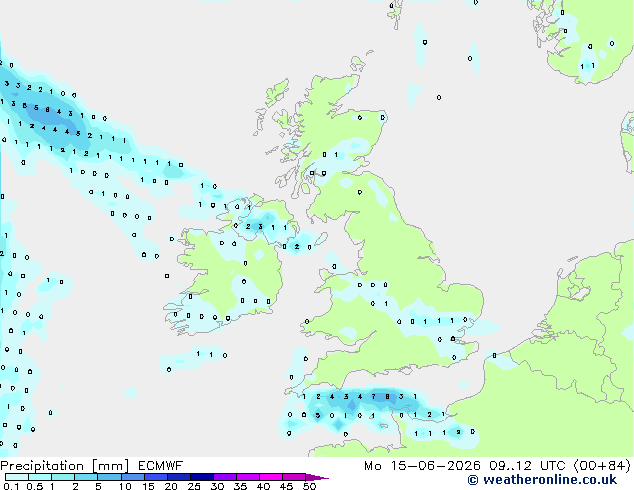Click the '09..12 UTC' time text

pos(527,466)
